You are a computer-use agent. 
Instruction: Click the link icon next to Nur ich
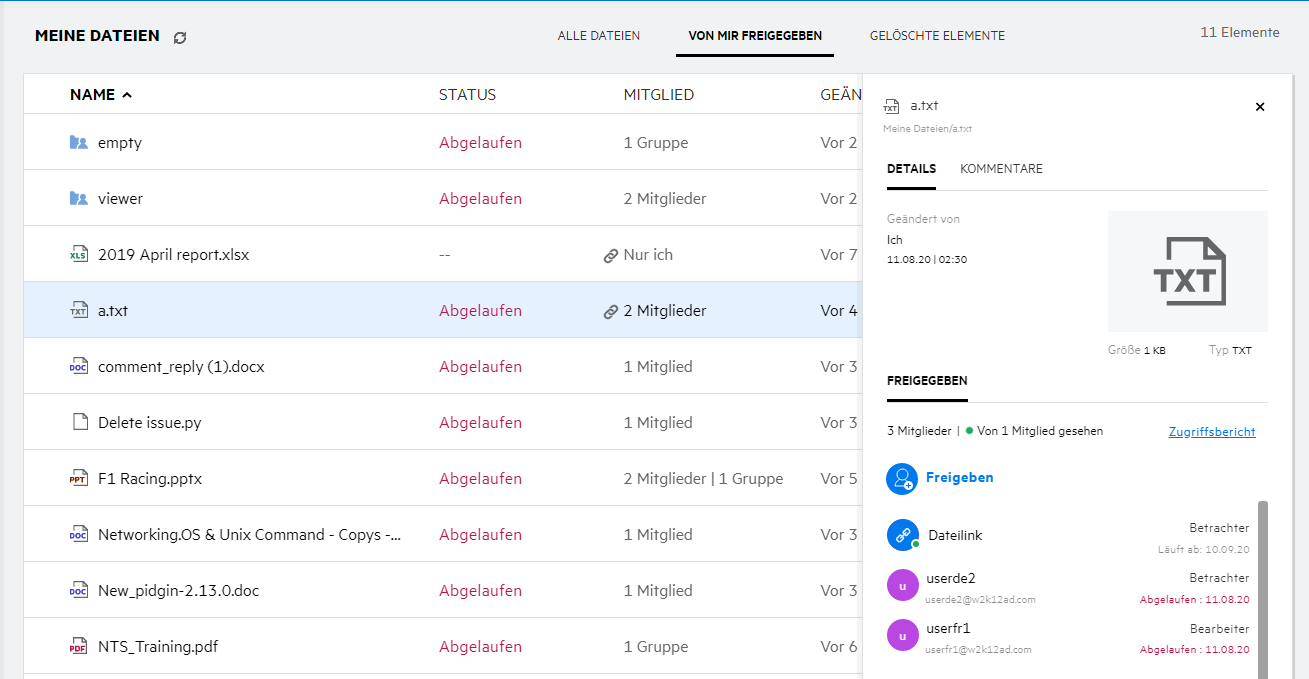(x=610, y=256)
